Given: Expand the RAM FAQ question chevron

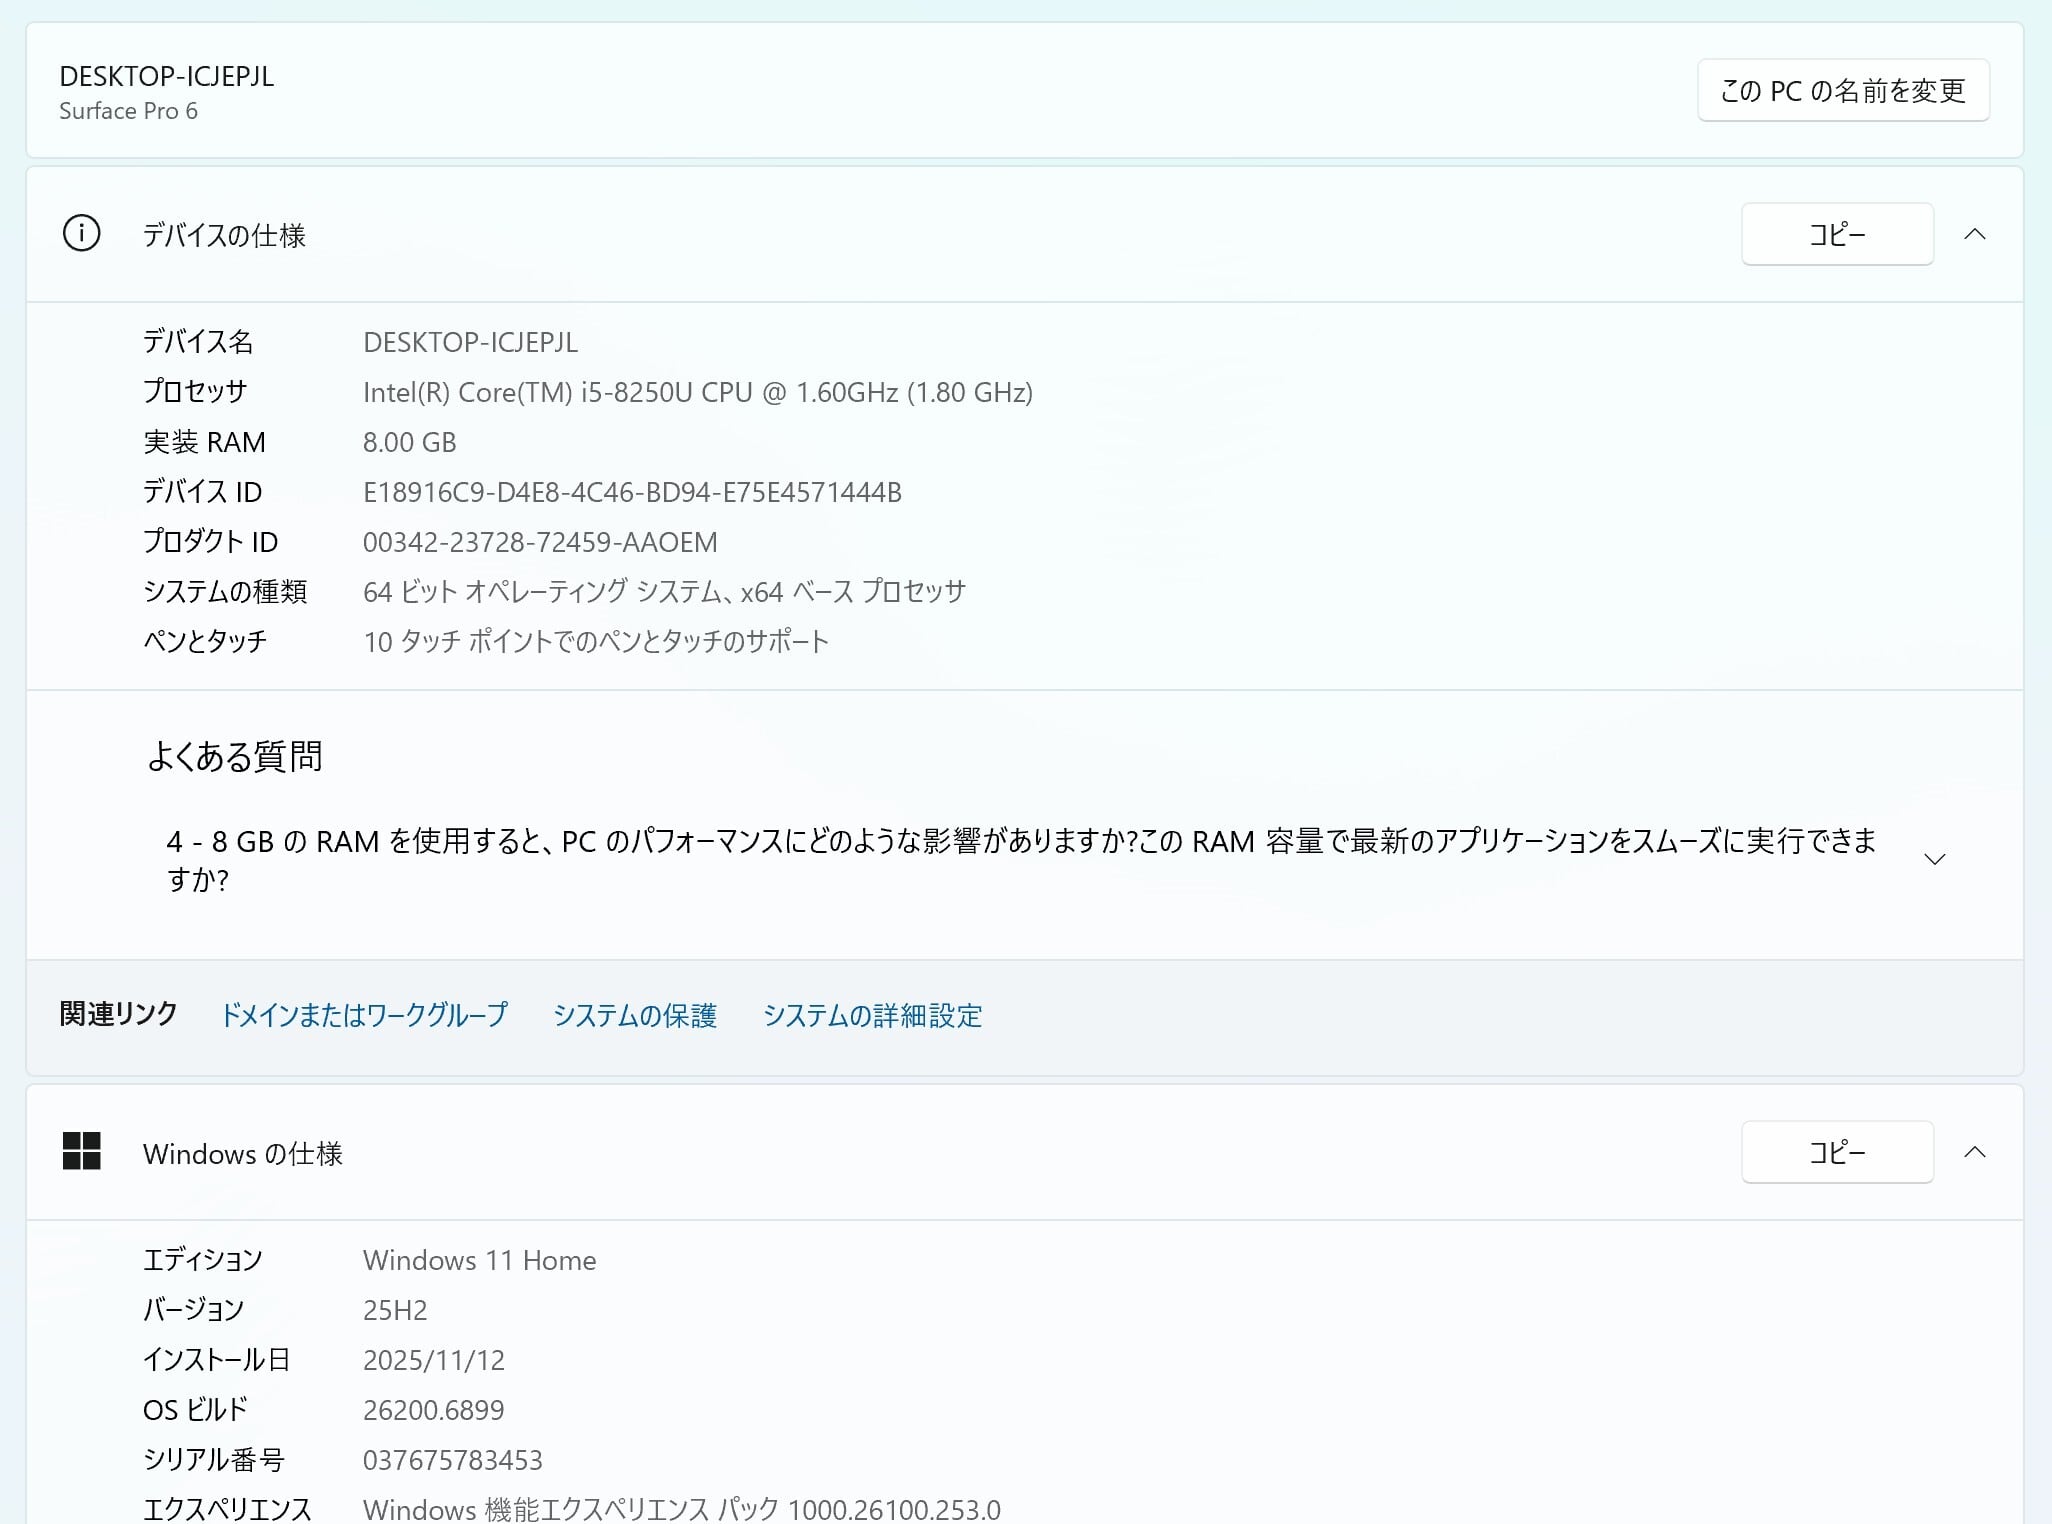Looking at the screenshot, I should click(1934, 860).
